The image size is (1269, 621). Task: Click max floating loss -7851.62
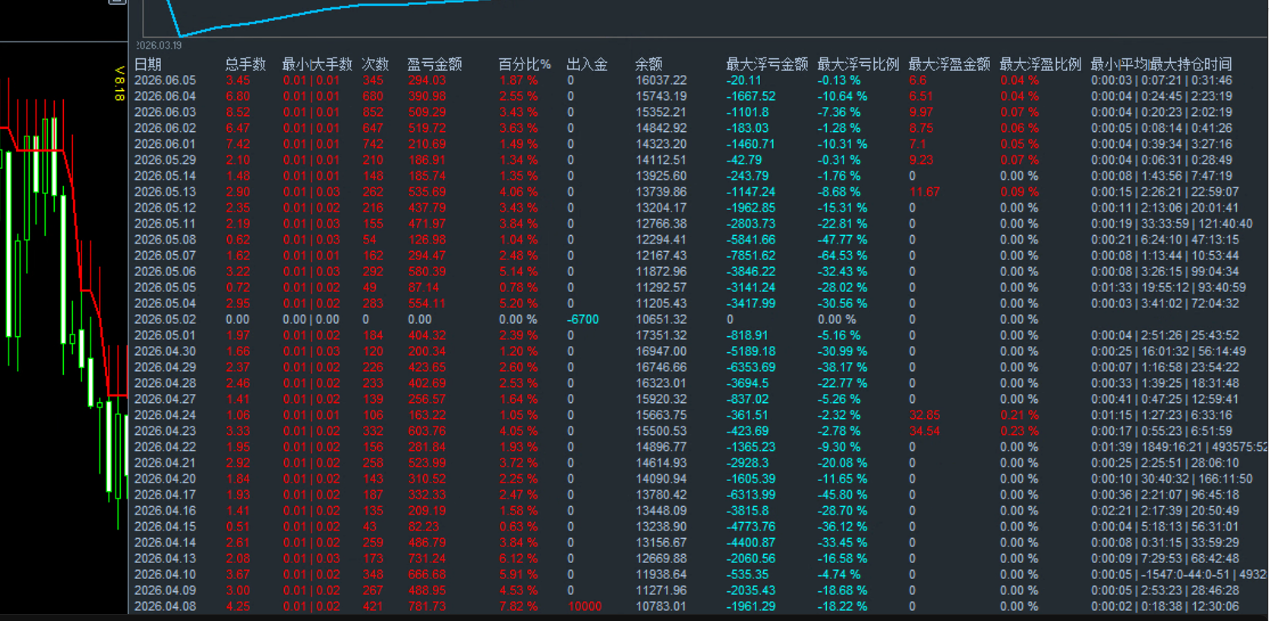(x=751, y=256)
